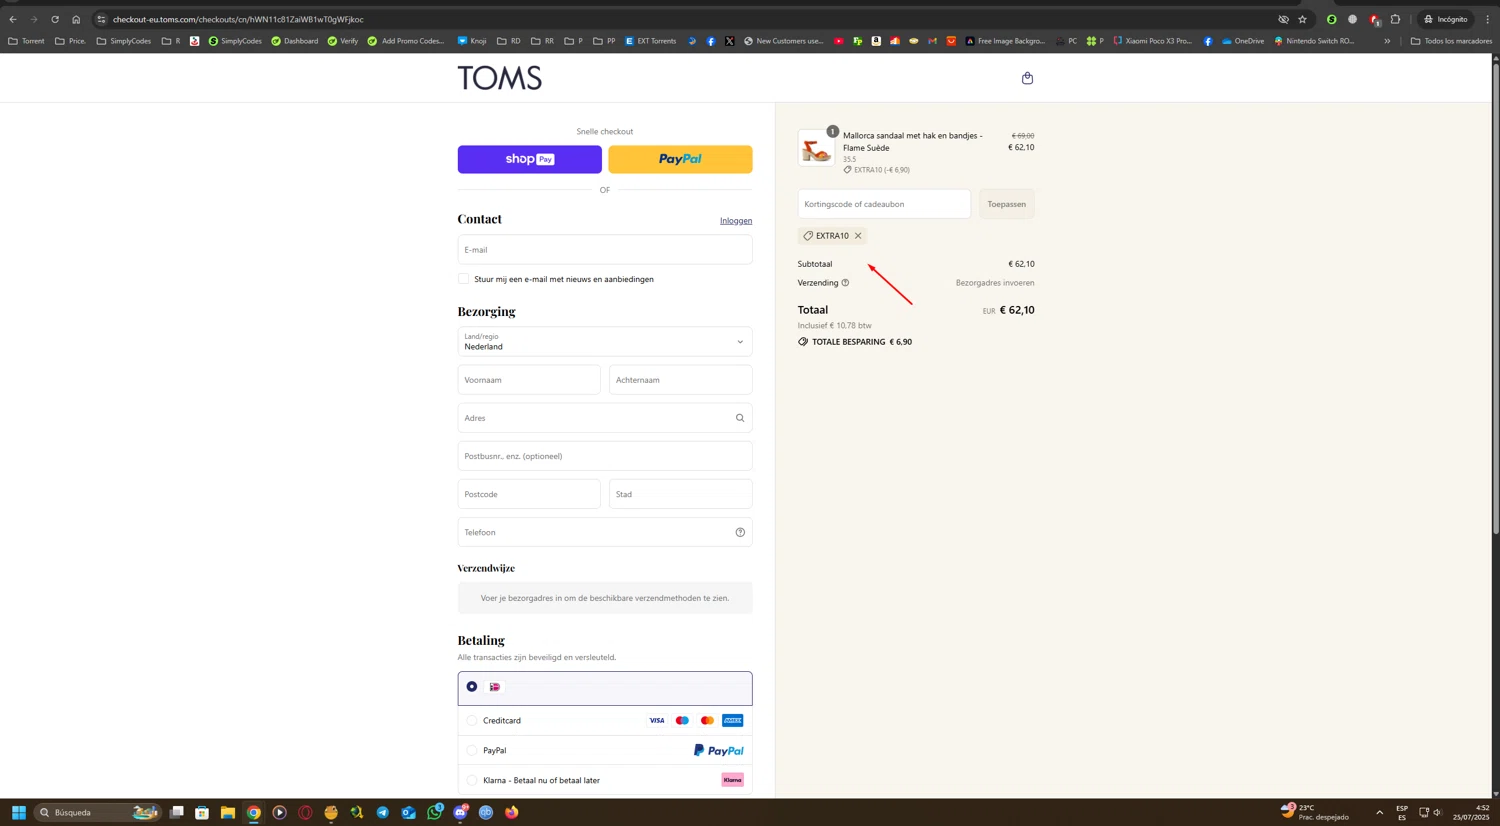Click the page vertical scrollbar
The image size is (1500, 826).
tap(1495, 300)
